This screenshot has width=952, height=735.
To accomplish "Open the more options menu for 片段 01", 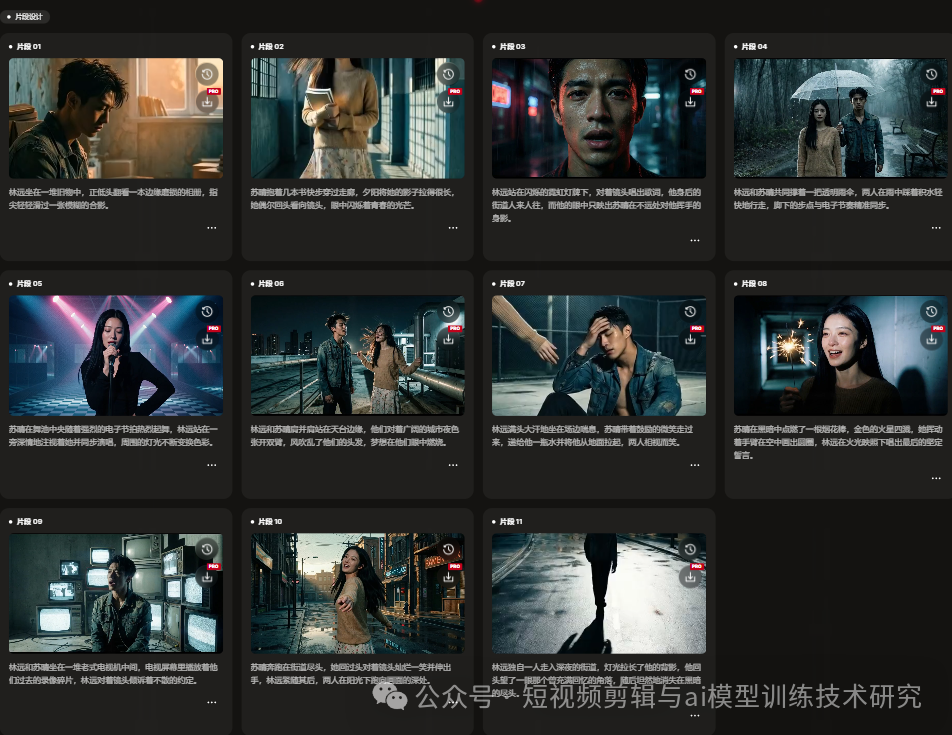I will click(211, 228).
